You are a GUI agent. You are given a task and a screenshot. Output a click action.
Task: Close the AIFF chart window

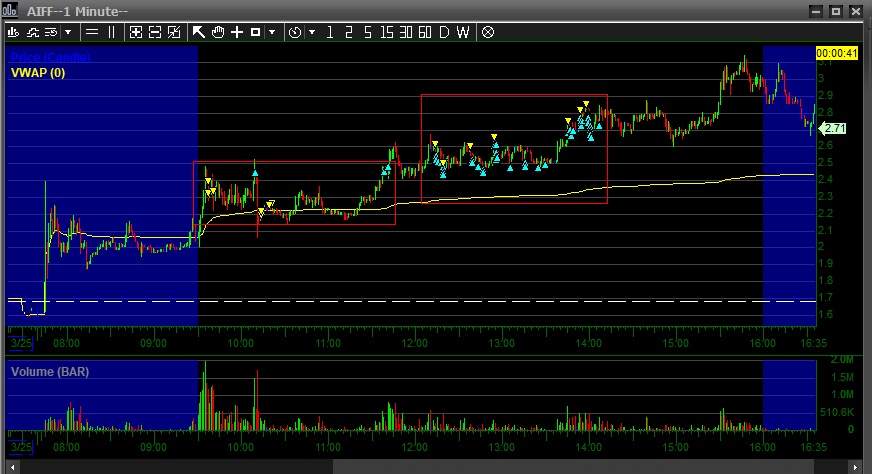point(856,11)
